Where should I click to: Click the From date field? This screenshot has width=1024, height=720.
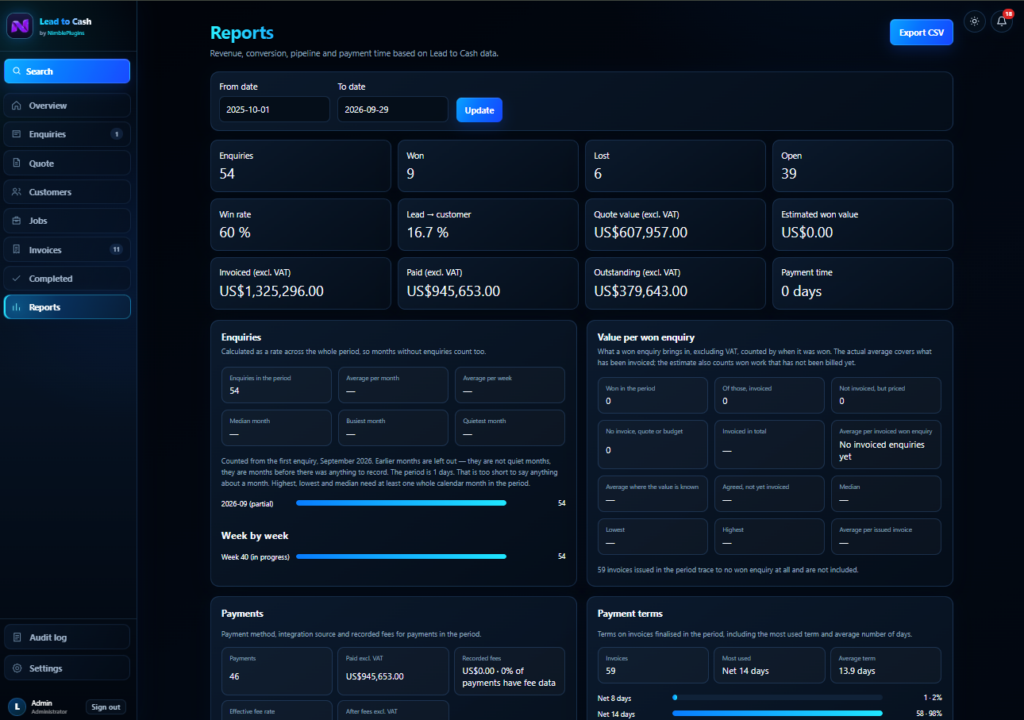point(274,110)
